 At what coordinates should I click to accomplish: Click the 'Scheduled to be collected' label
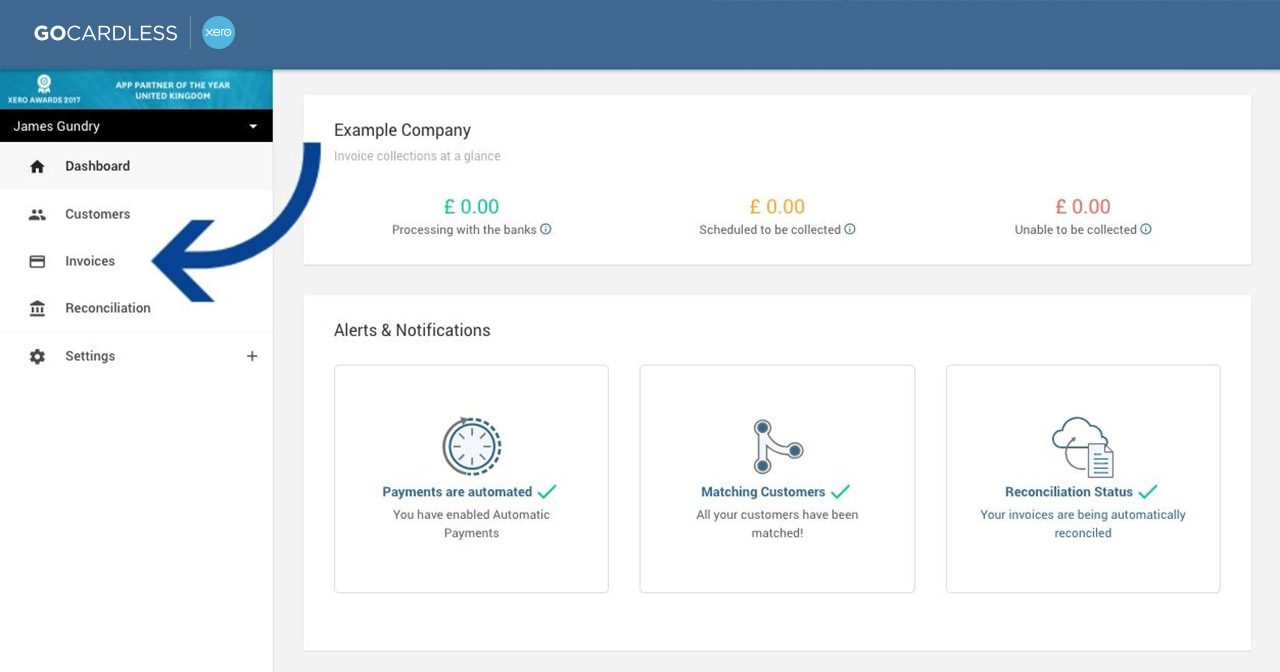(770, 229)
